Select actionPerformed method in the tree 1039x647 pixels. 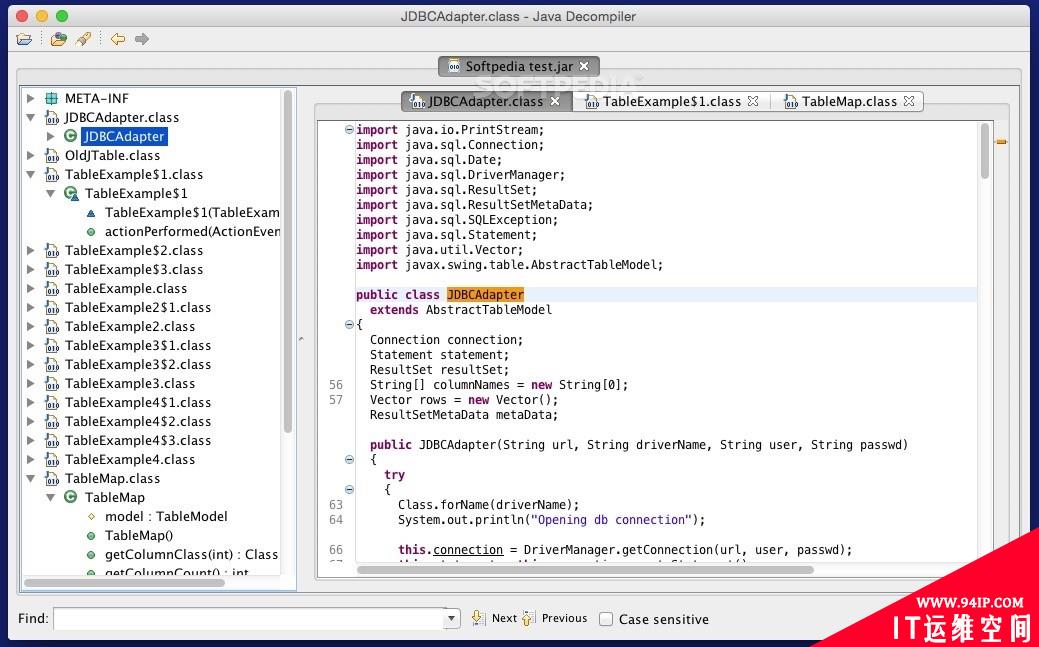(x=192, y=231)
